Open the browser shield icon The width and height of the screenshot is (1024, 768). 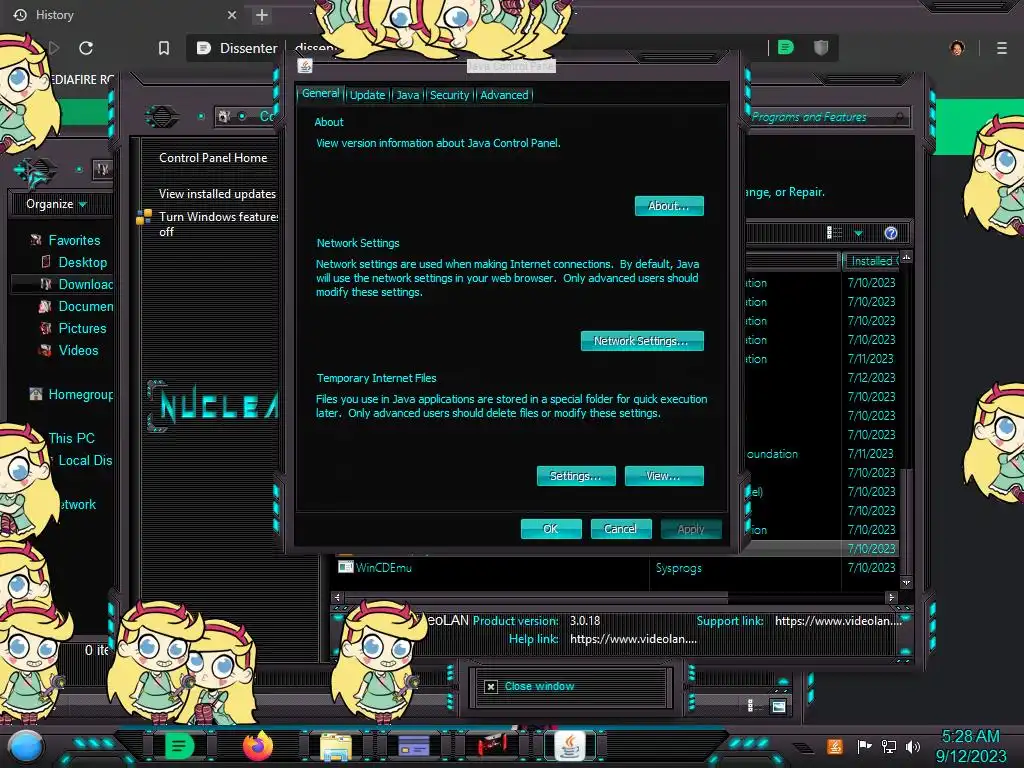tap(821, 48)
